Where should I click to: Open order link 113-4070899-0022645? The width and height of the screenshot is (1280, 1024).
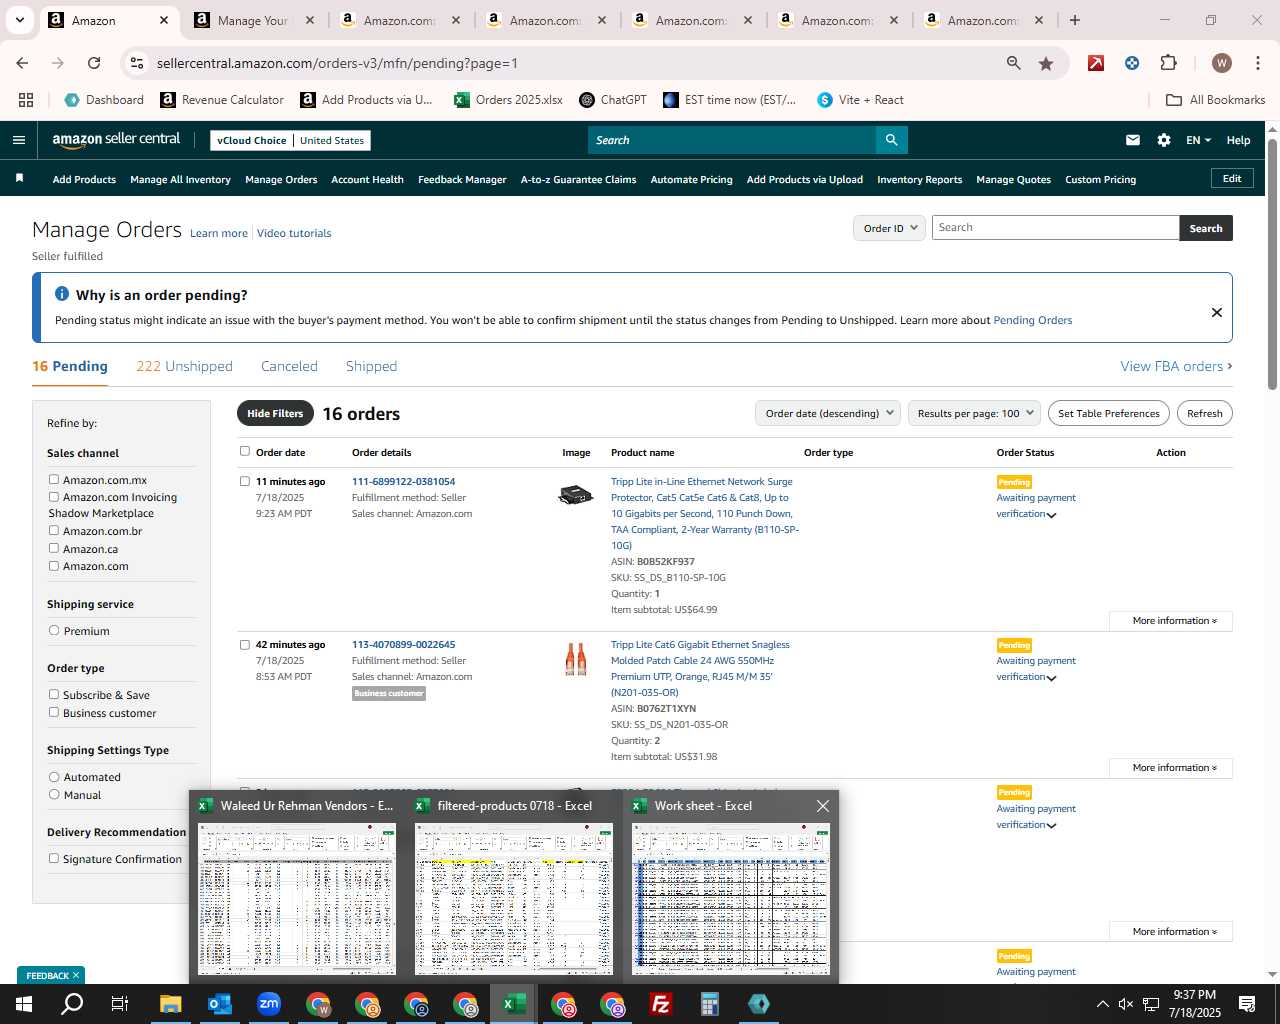tap(403, 644)
